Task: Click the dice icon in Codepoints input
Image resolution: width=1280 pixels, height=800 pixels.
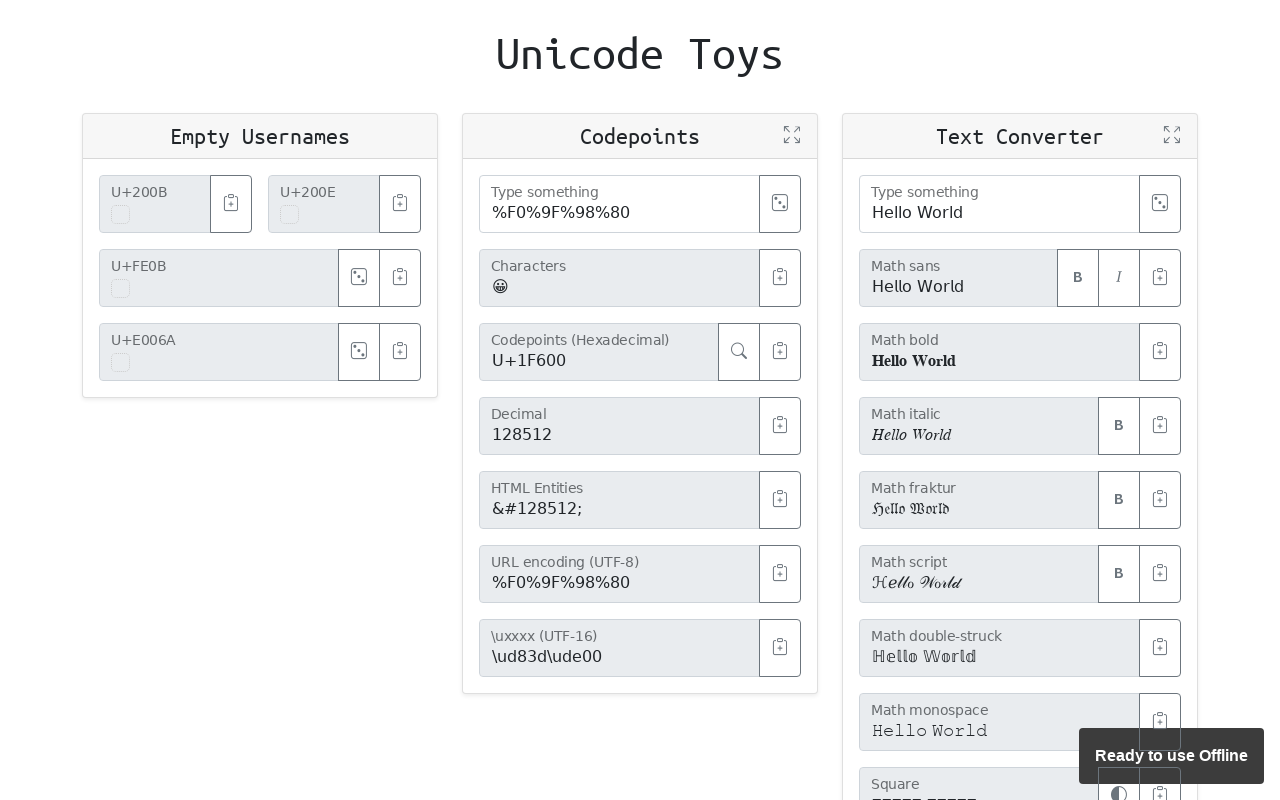Action: (x=780, y=204)
